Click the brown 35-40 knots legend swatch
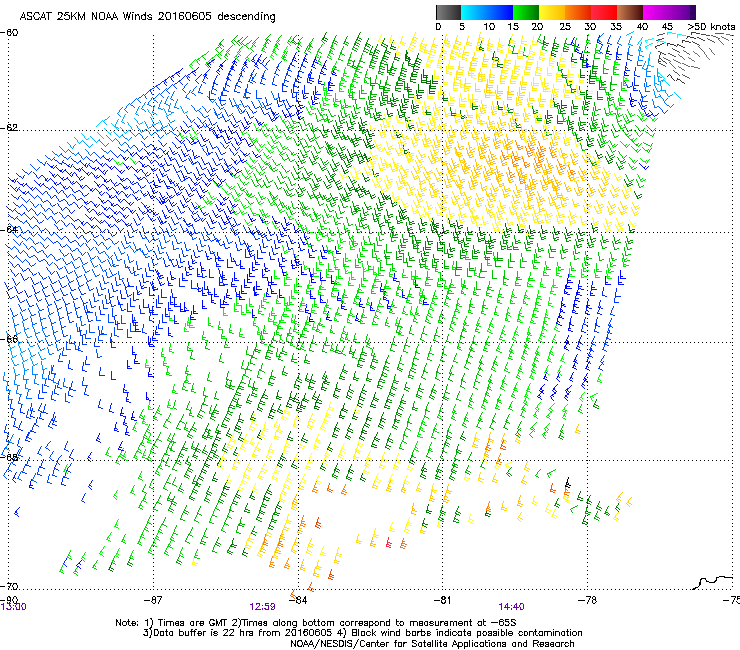740x650 pixels. 630,12
